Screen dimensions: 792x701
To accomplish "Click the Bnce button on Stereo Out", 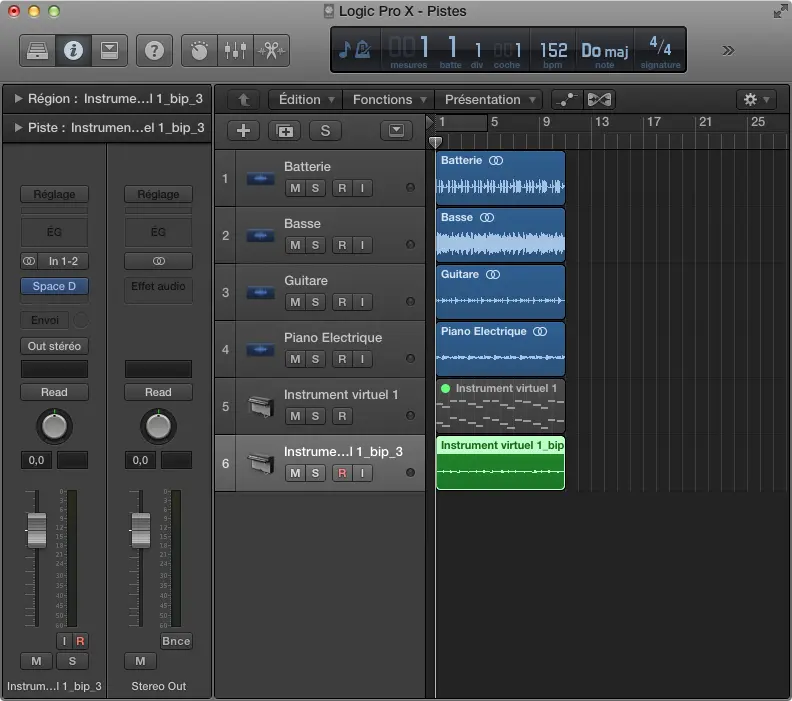I will coord(175,641).
